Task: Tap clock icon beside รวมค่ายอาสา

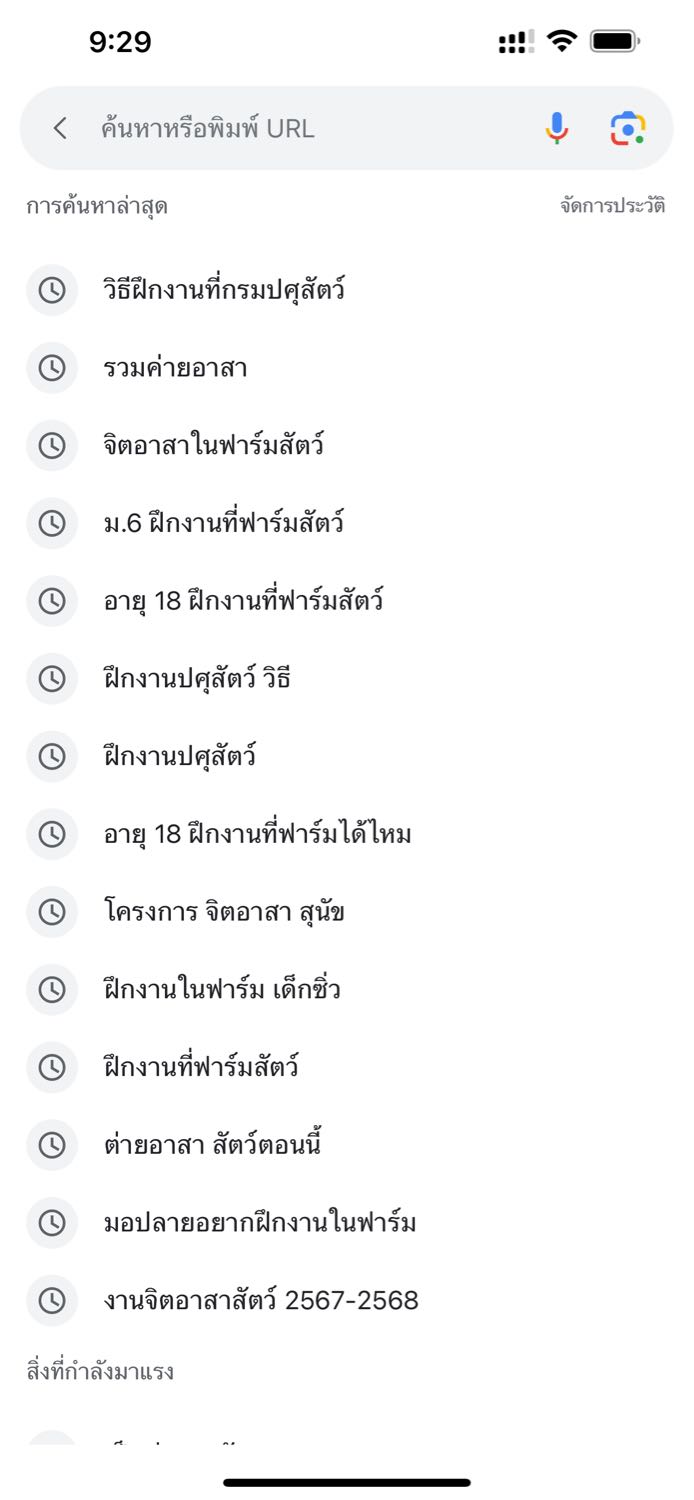Action: coord(51,368)
